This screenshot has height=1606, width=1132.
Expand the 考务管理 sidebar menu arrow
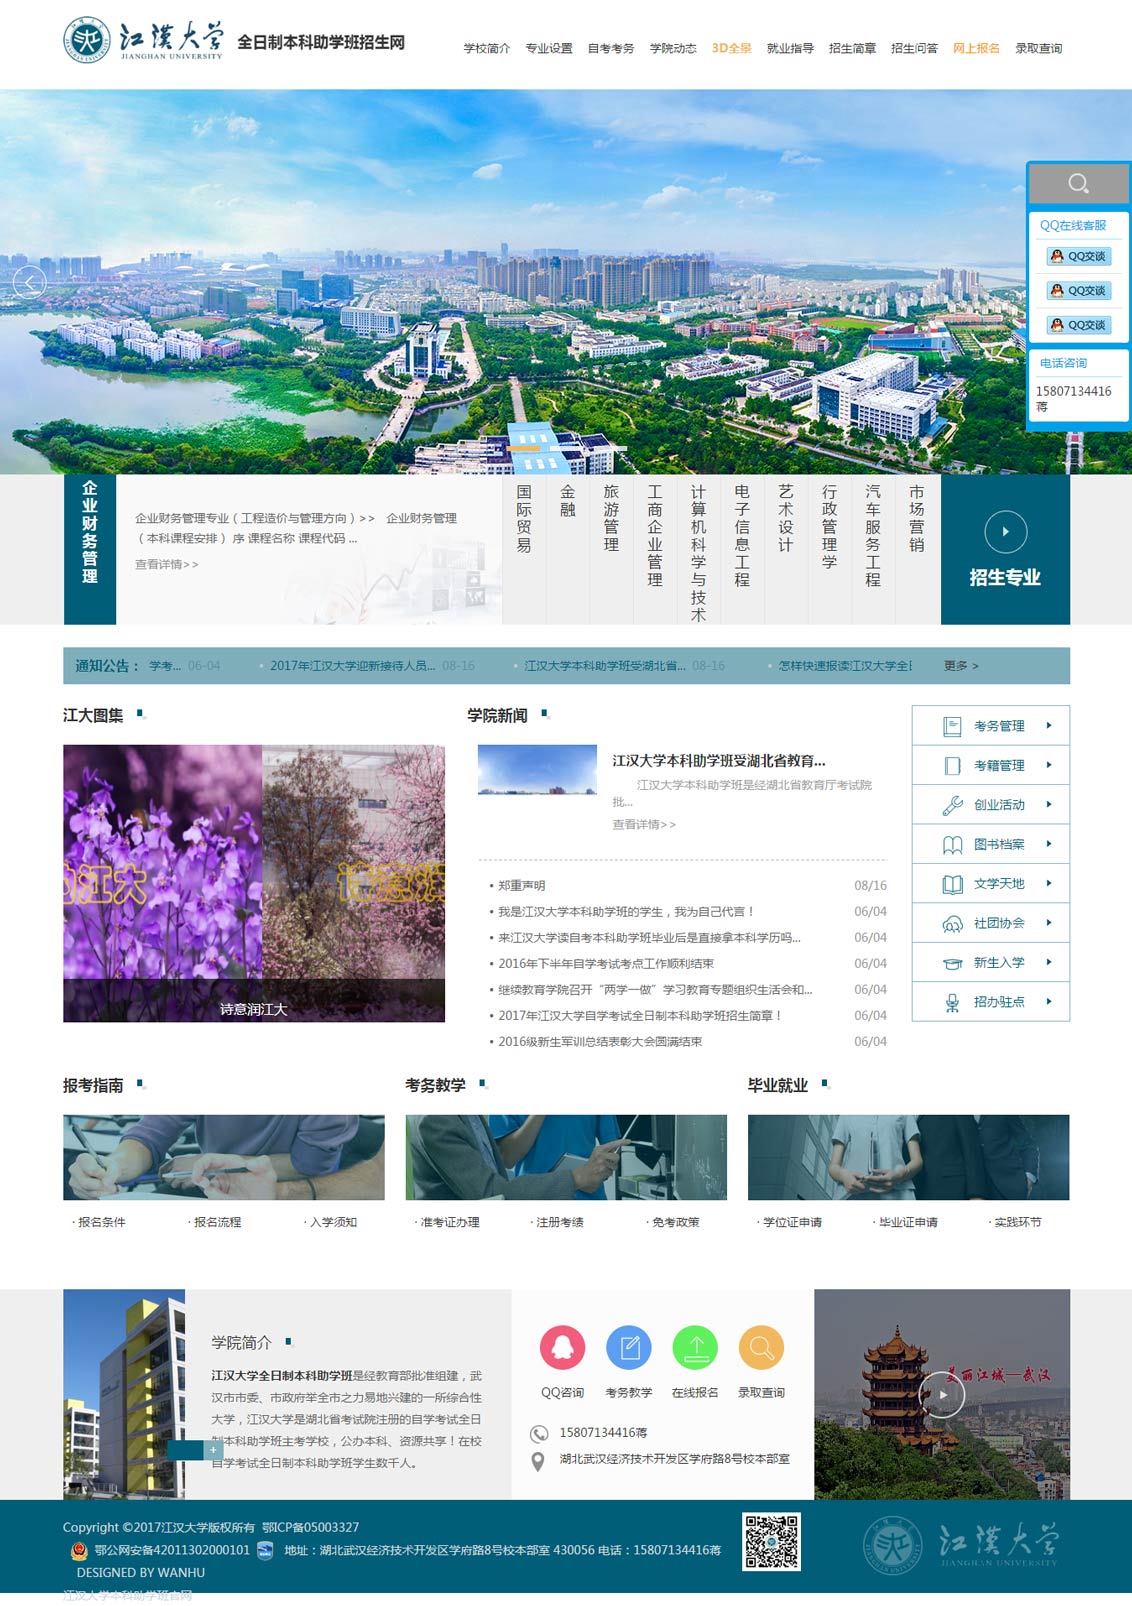(x=1048, y=726)
